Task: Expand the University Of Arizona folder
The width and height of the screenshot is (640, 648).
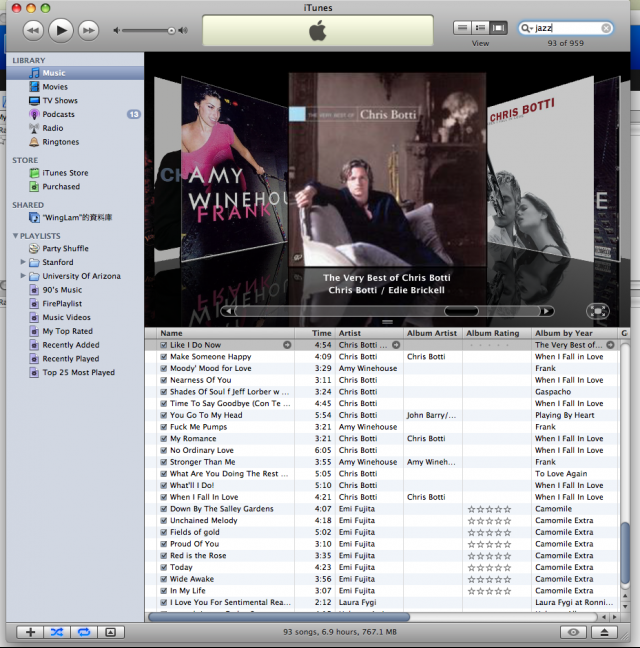Action: tap(23, 276)
